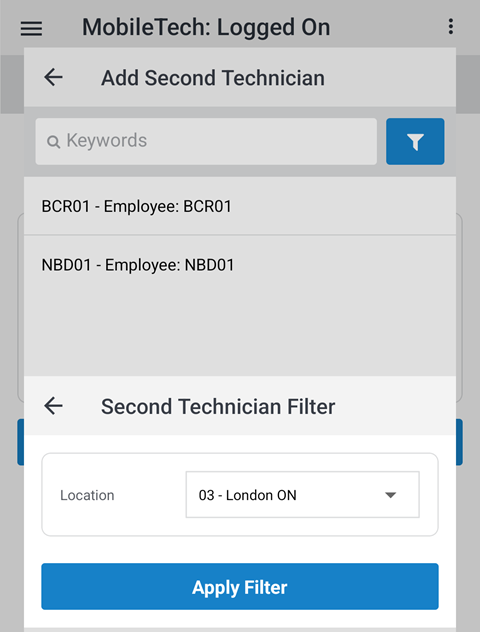The width and height of the screenshot is (480, 632).
Task: Open the 03 - London ON combo box
Action: click(302, 495)
